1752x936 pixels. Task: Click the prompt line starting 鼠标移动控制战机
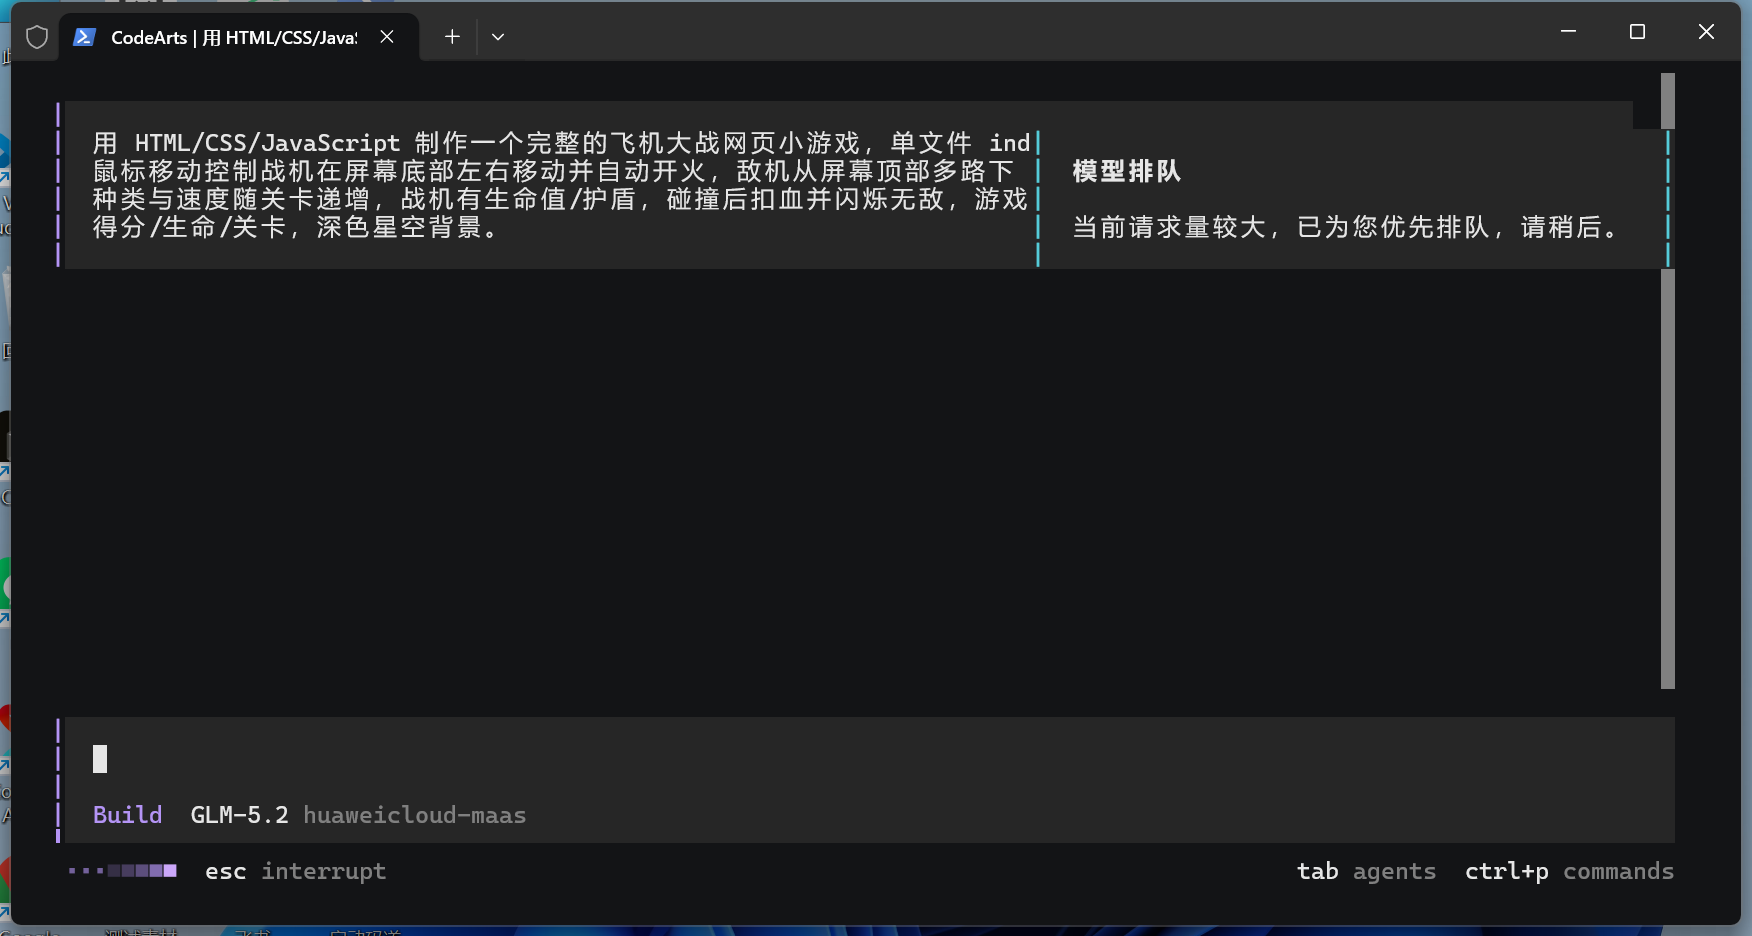tap(553, 171)
